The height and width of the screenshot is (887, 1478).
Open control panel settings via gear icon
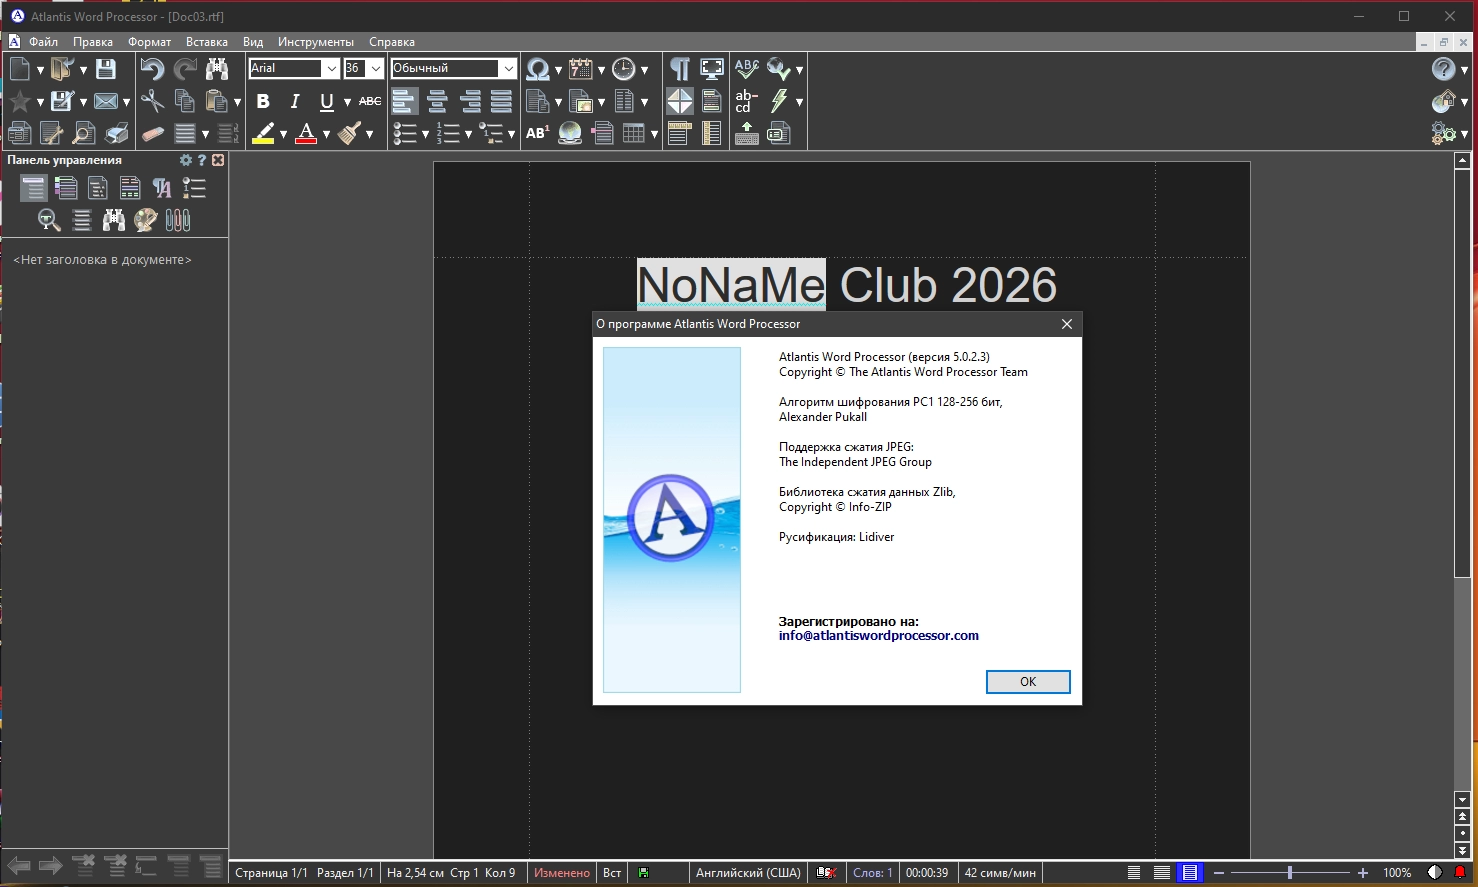(x=185, y=160)
